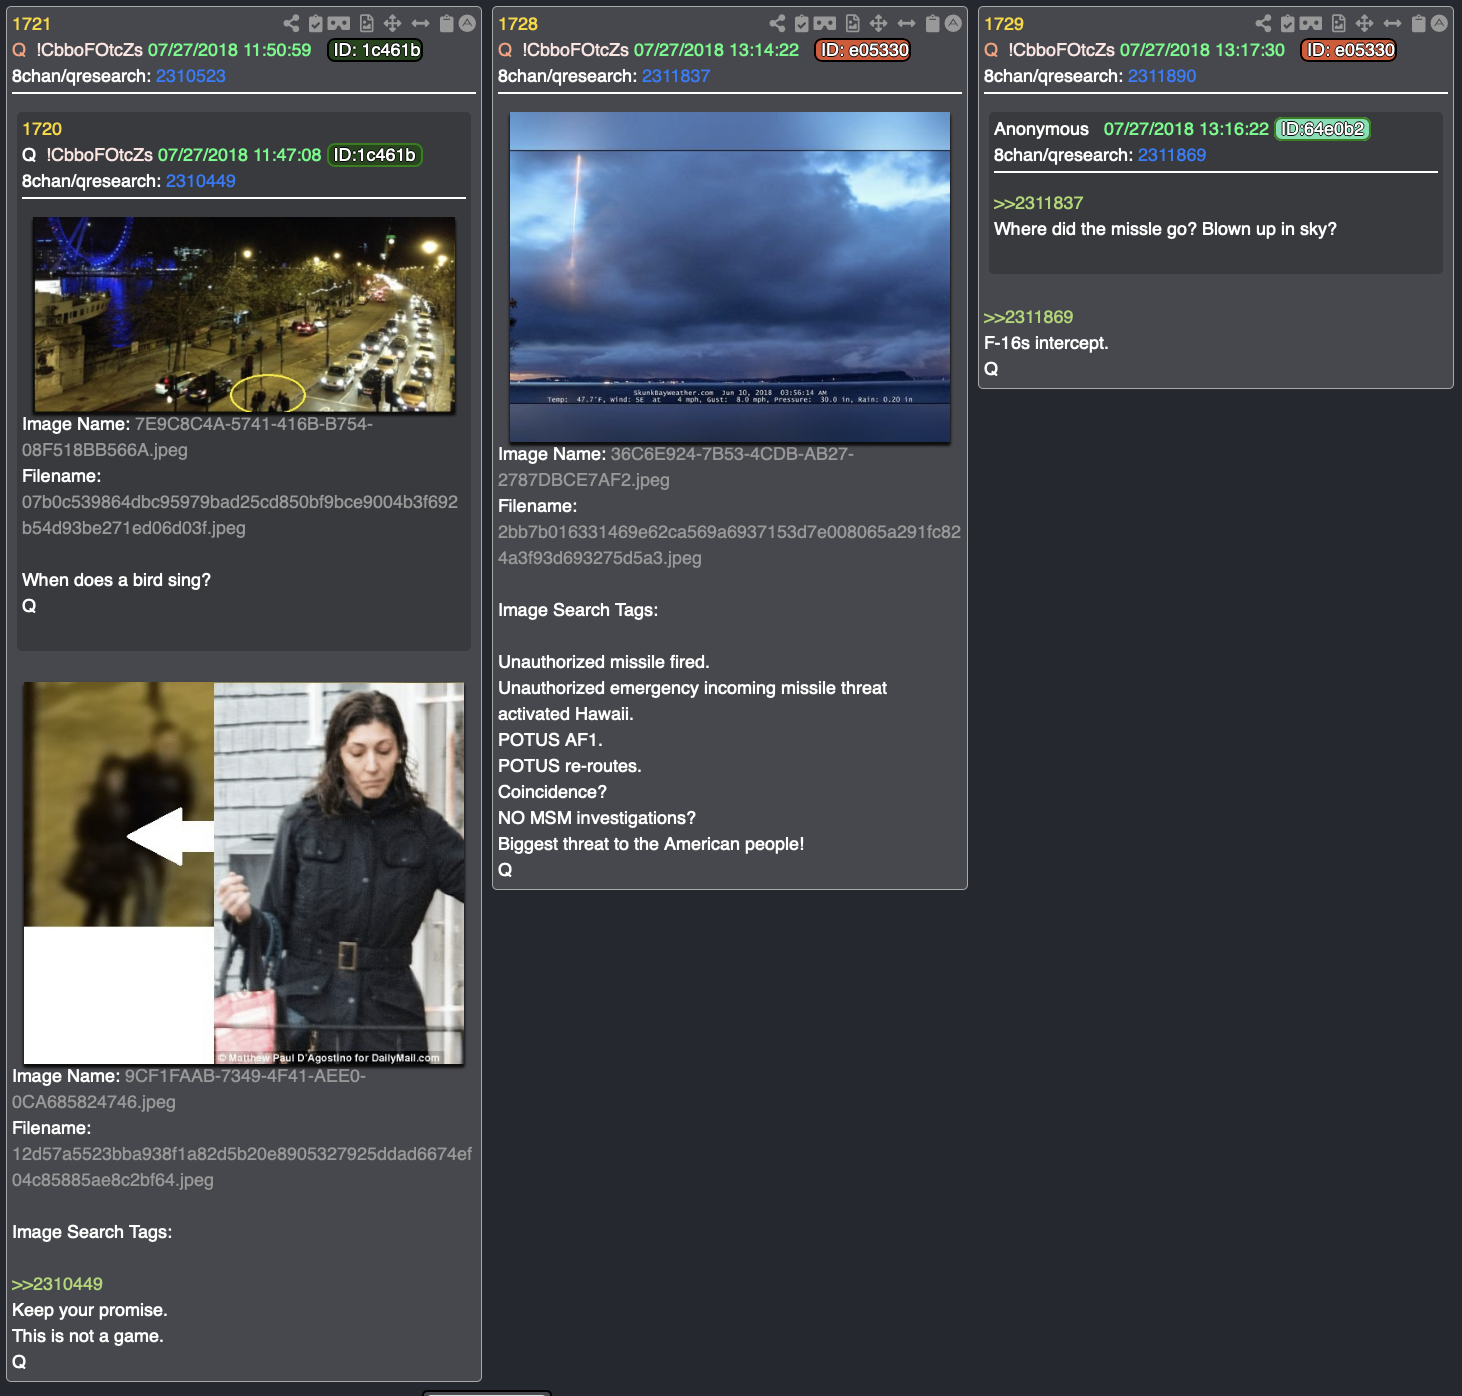Click filename starting 07b0c539864dbc
Viewport: 1462px width, 1396px height.
pos(240,515)
